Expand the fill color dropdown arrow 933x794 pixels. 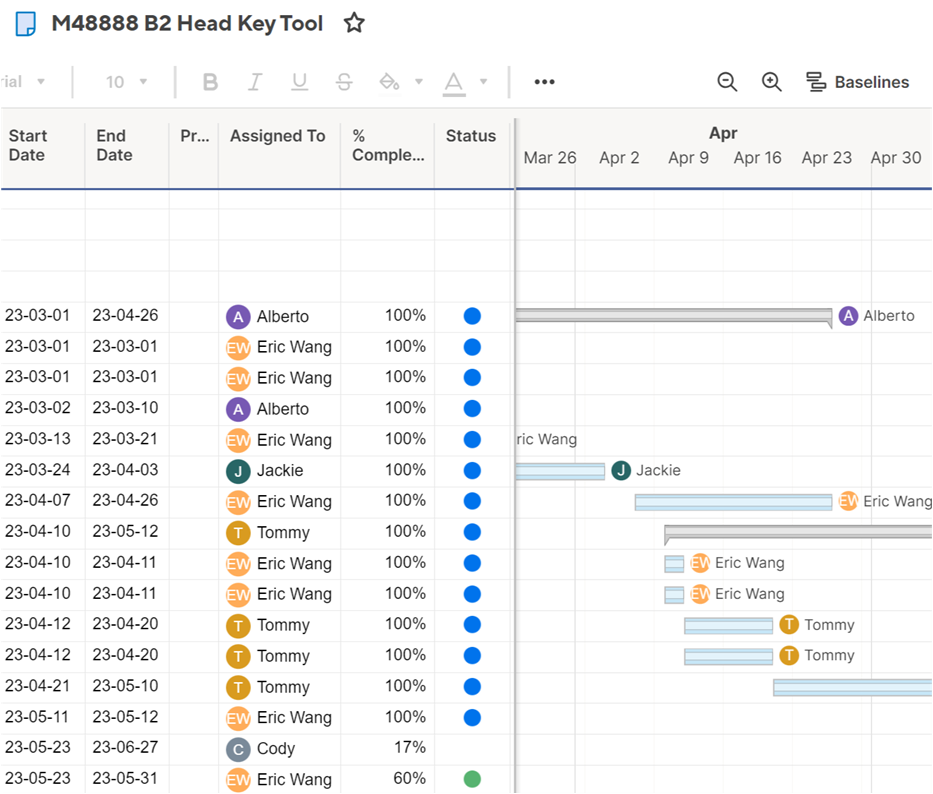419,82
